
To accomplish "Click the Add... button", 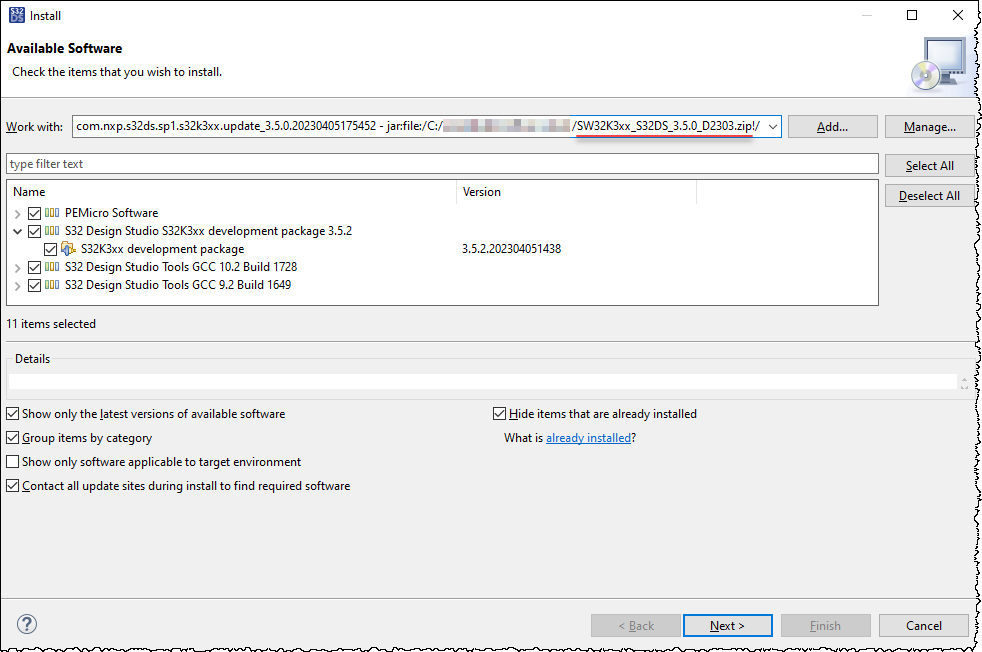I will click(x=832, y=127).
